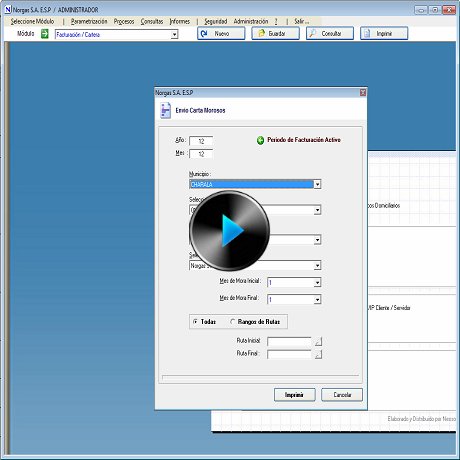The image size is (460, 460).
Task: Click the green Período de Facturación Activo icon
Action: point(260,140)
